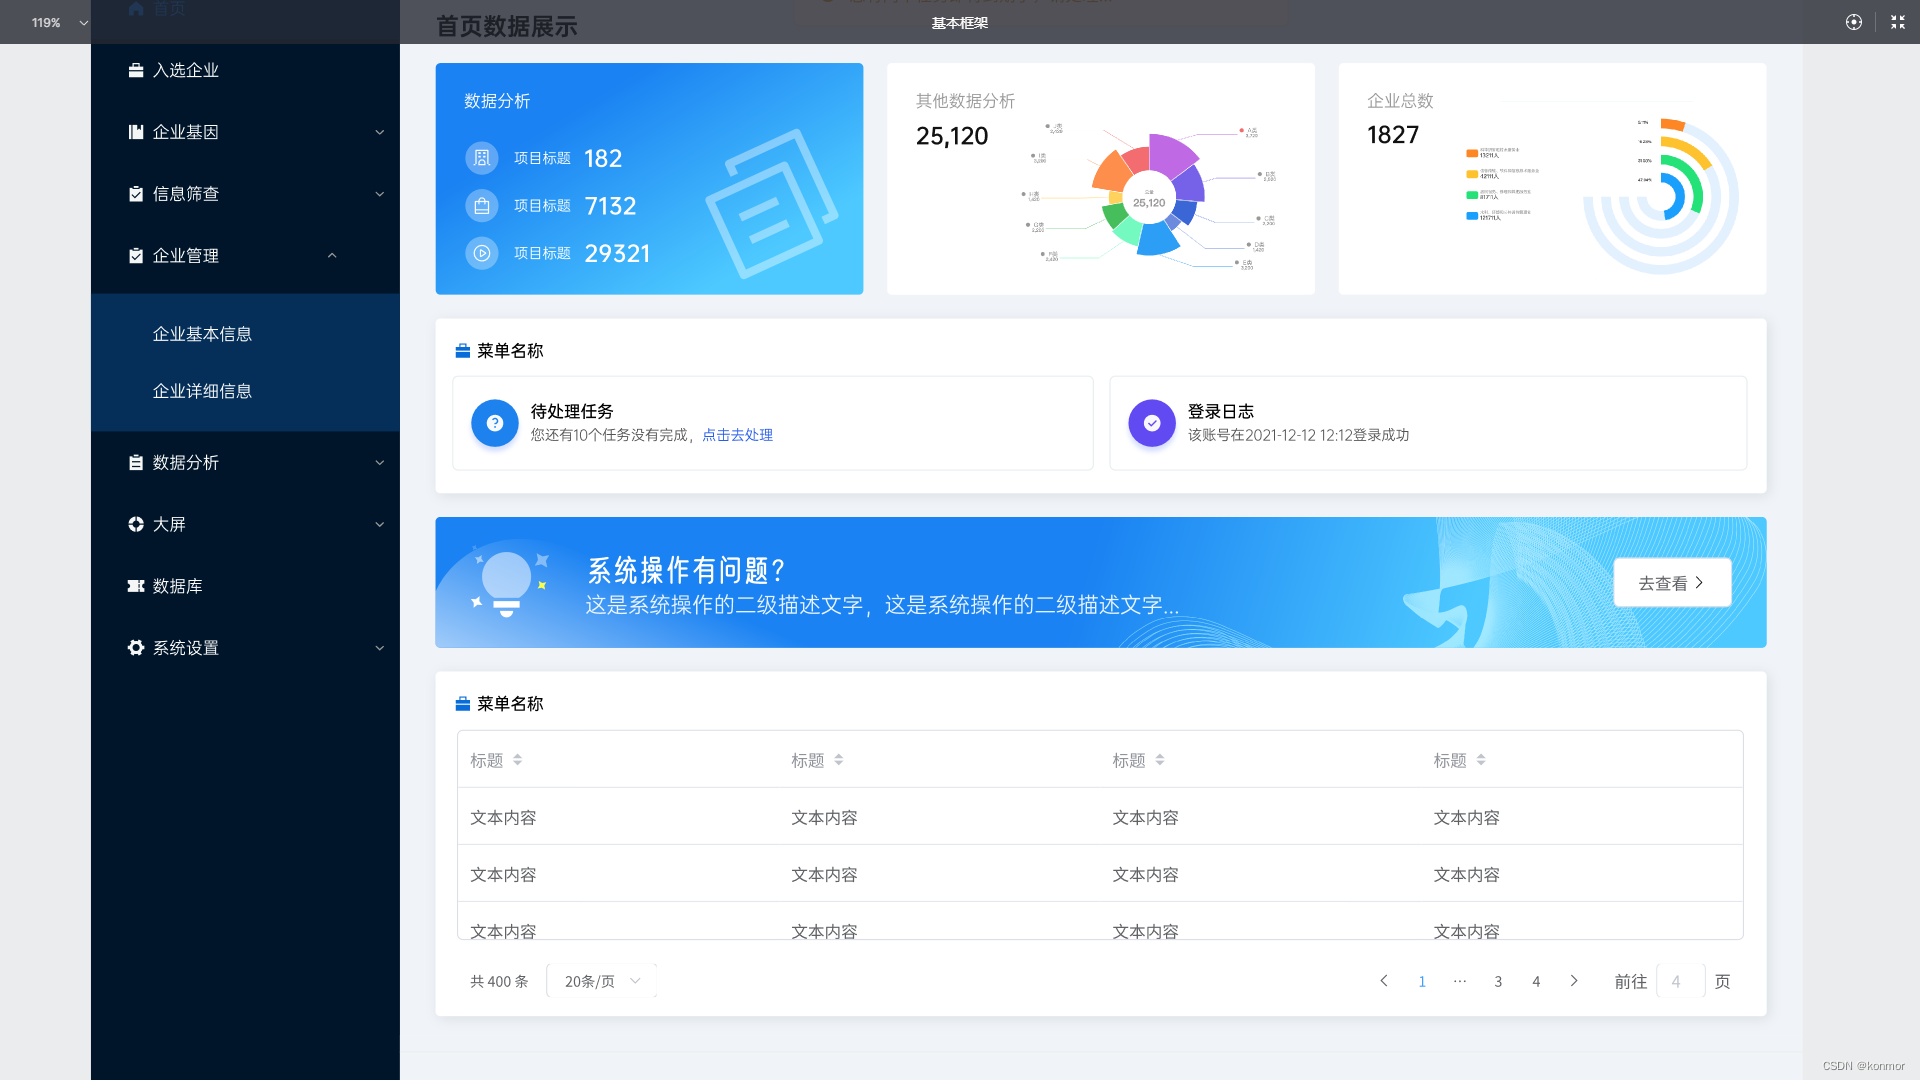Click the green legend swatch in 企业总数
The width and height of the screenshot is (1920, 1080).
tap(1472, 195)
